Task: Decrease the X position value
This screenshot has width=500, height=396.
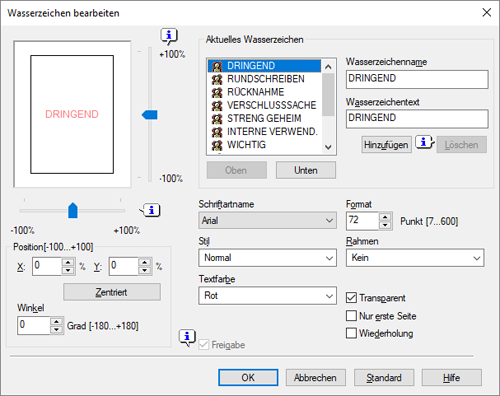Action: click(x=68, y=270)
